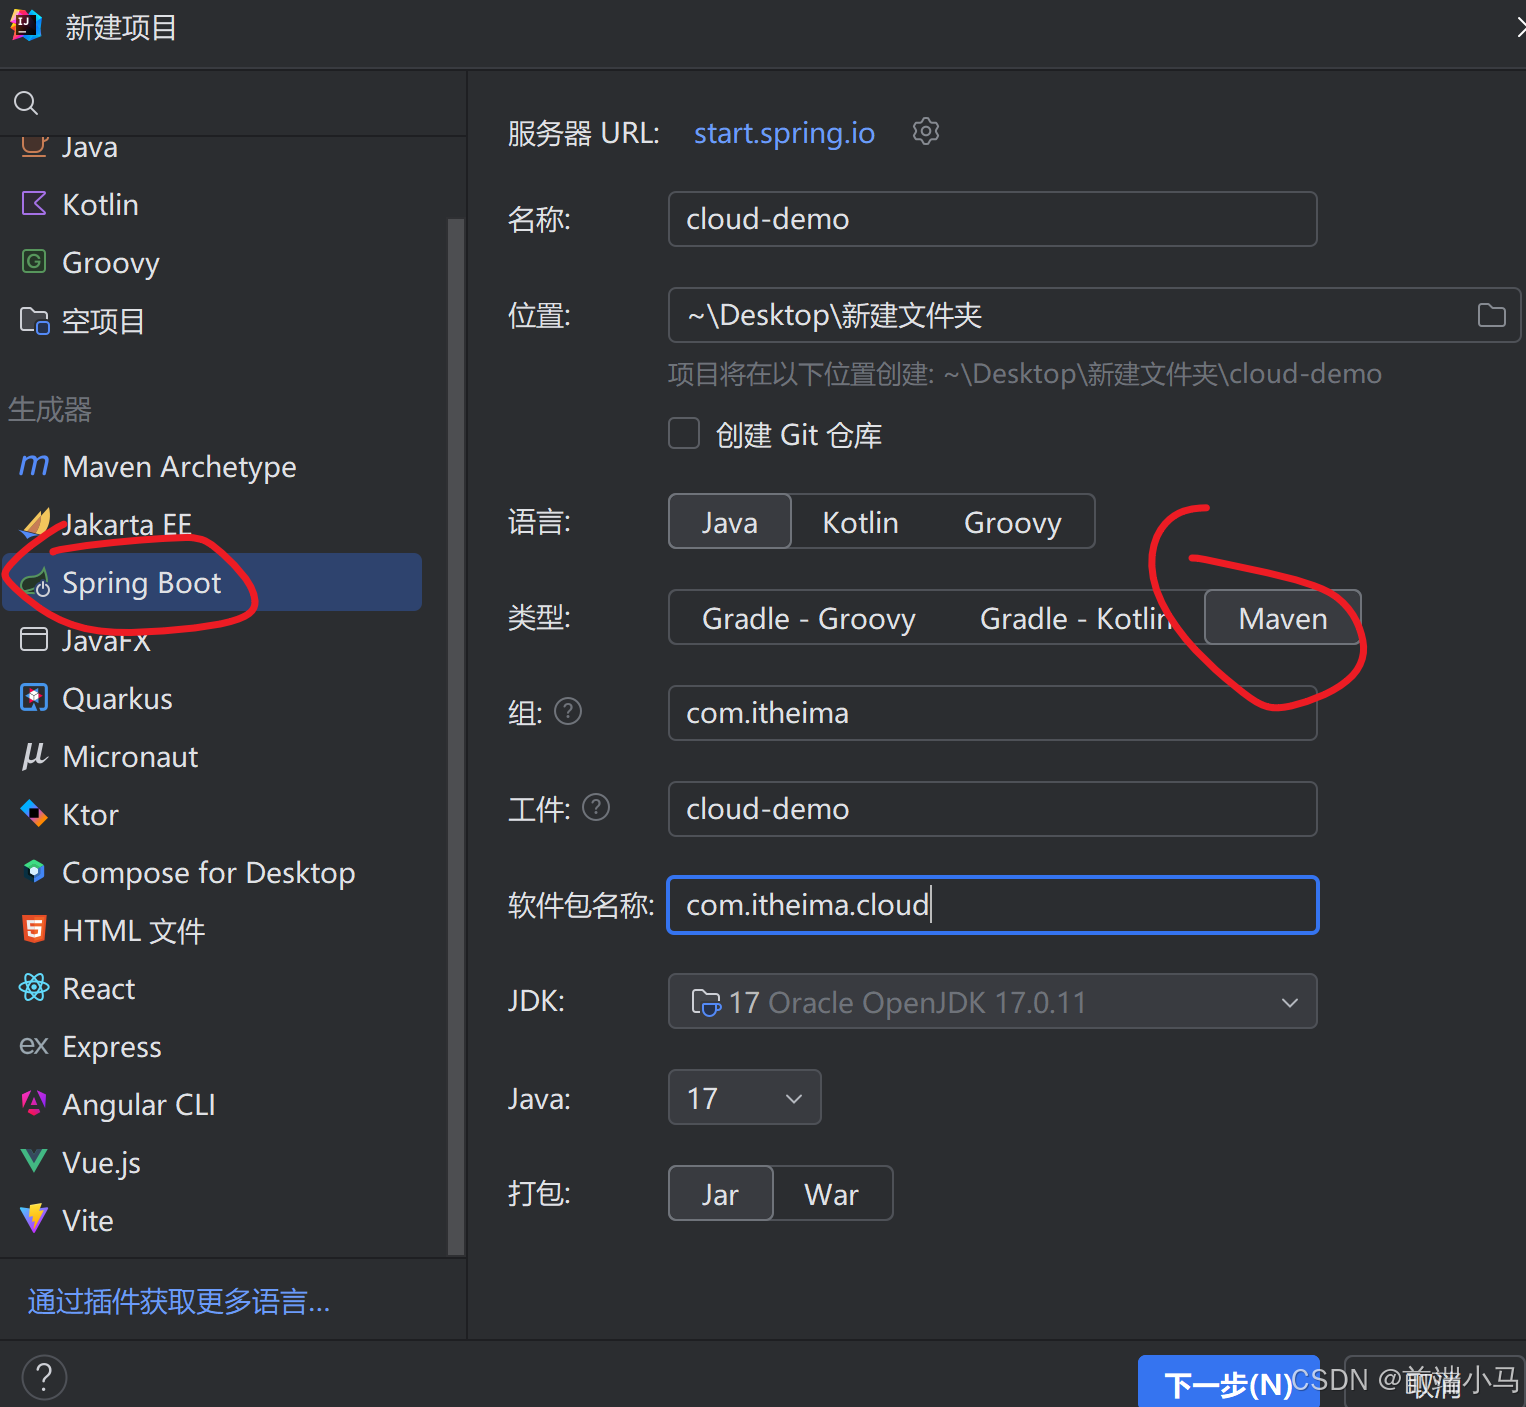Image resolution: width=1526 pixels, height=1407 pixels.
Task: Choose War packaging
Action: [832, 1194]
